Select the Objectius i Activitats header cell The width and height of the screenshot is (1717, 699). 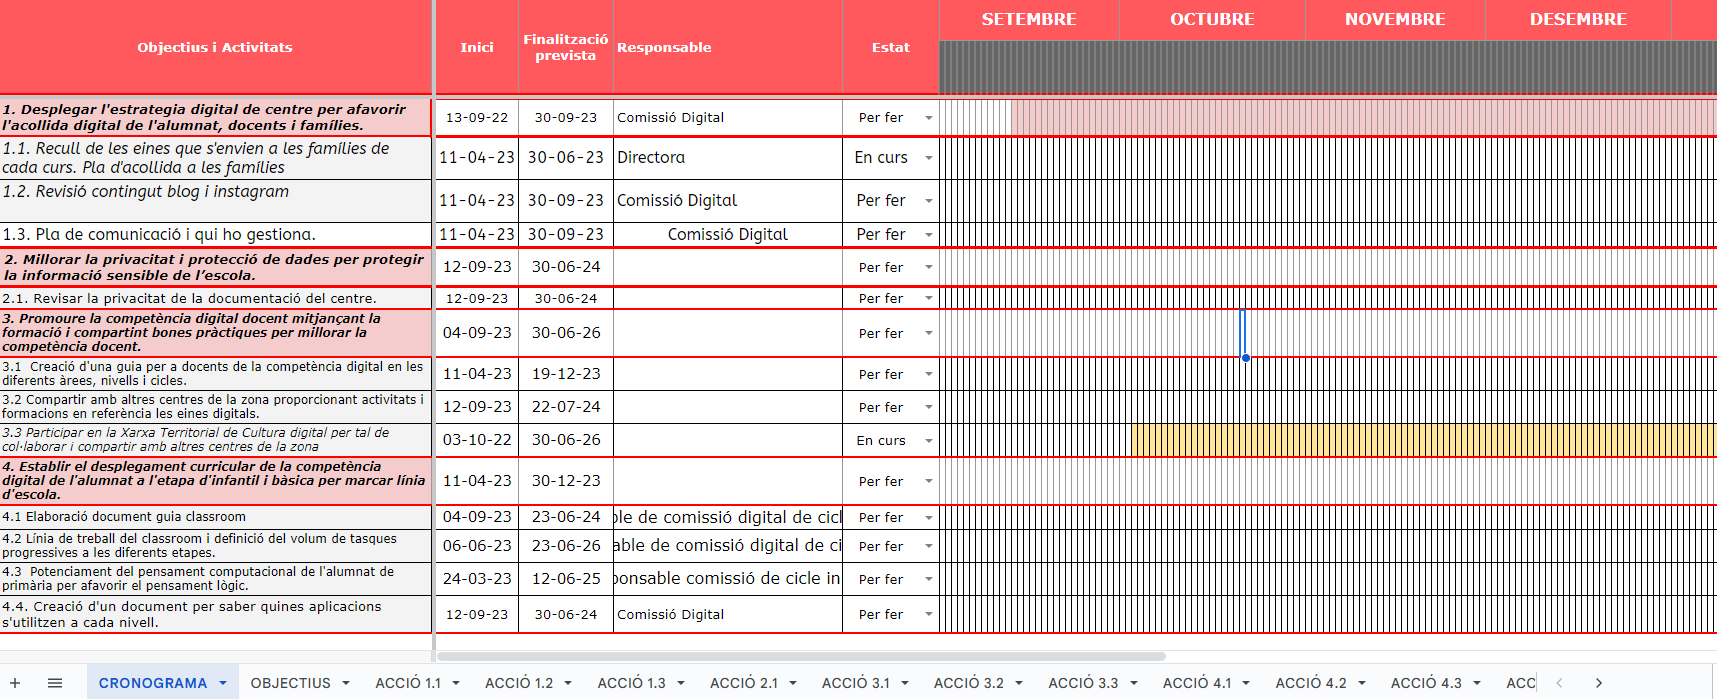[x=215, y=47]
